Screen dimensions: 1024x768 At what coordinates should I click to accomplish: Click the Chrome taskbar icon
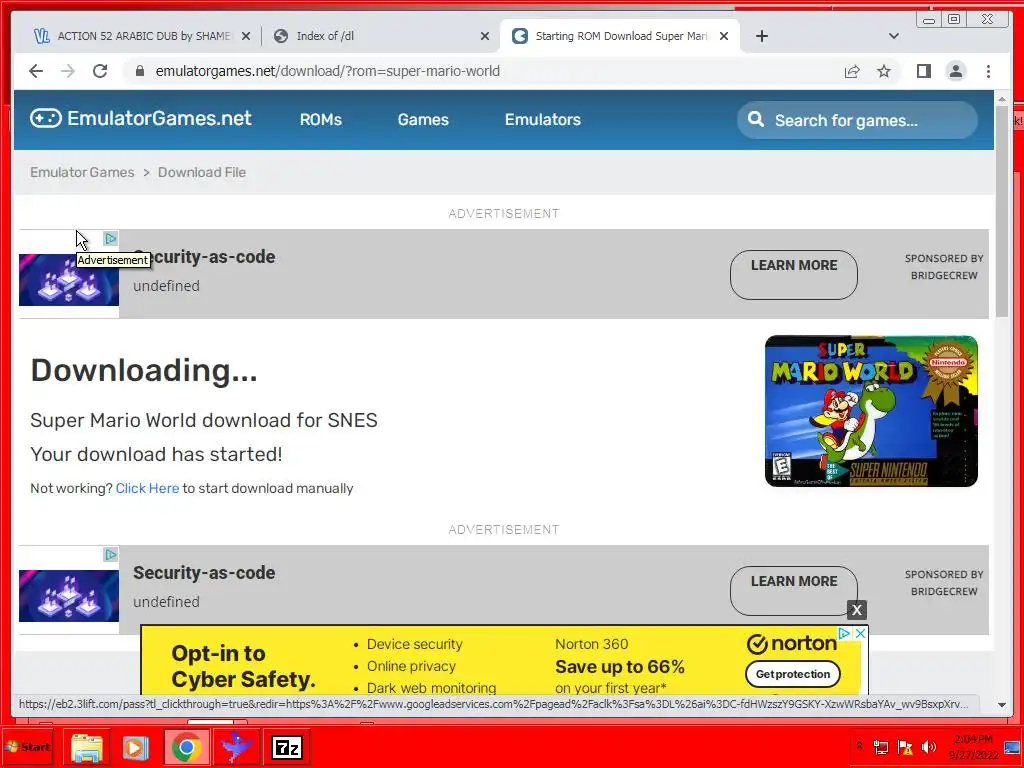pos(186,747)
